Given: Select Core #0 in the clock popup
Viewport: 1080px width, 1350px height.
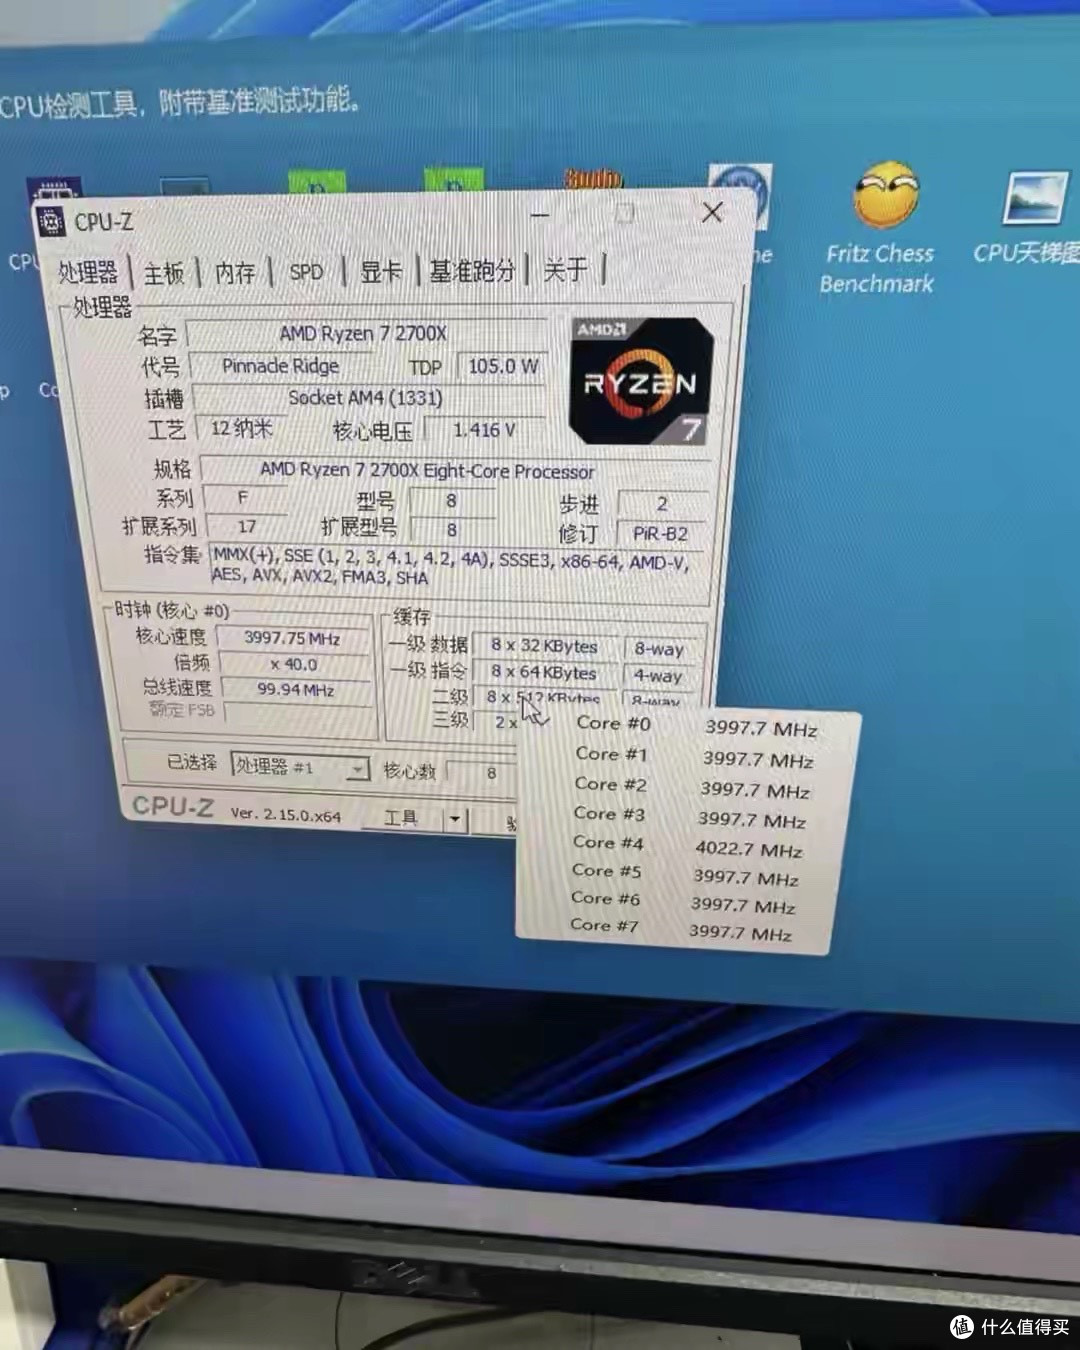Looking at the screenshot, I should click(x=696, y=726).
